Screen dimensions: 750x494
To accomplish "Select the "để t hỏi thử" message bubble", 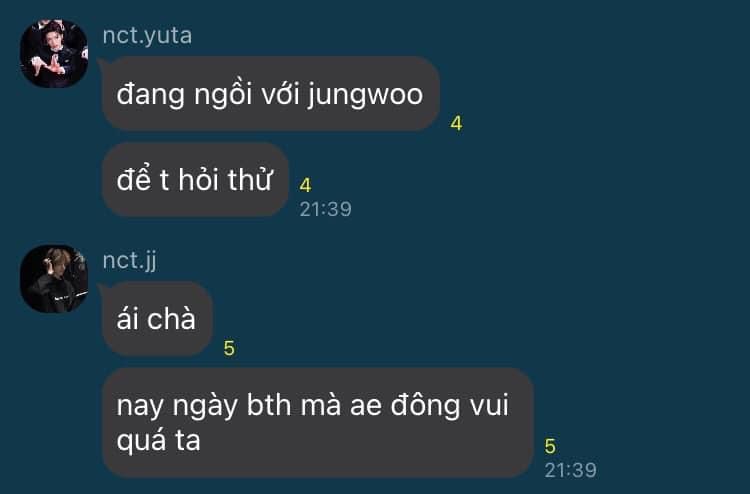I will pos(195,180).
